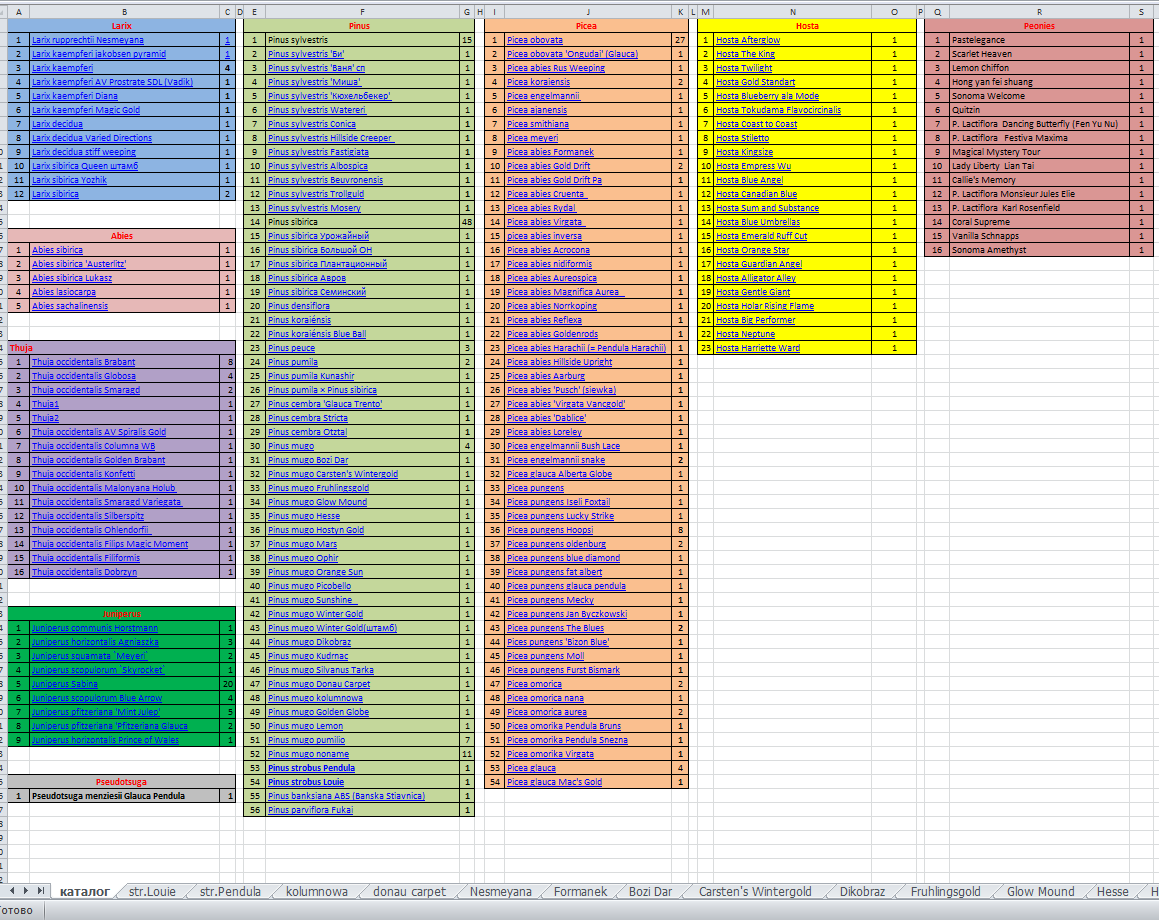This screenshot has height=920, width=1159.
Task: Open Pinus mugo Carsten's Wintergold link
Action: pos(333,474)
